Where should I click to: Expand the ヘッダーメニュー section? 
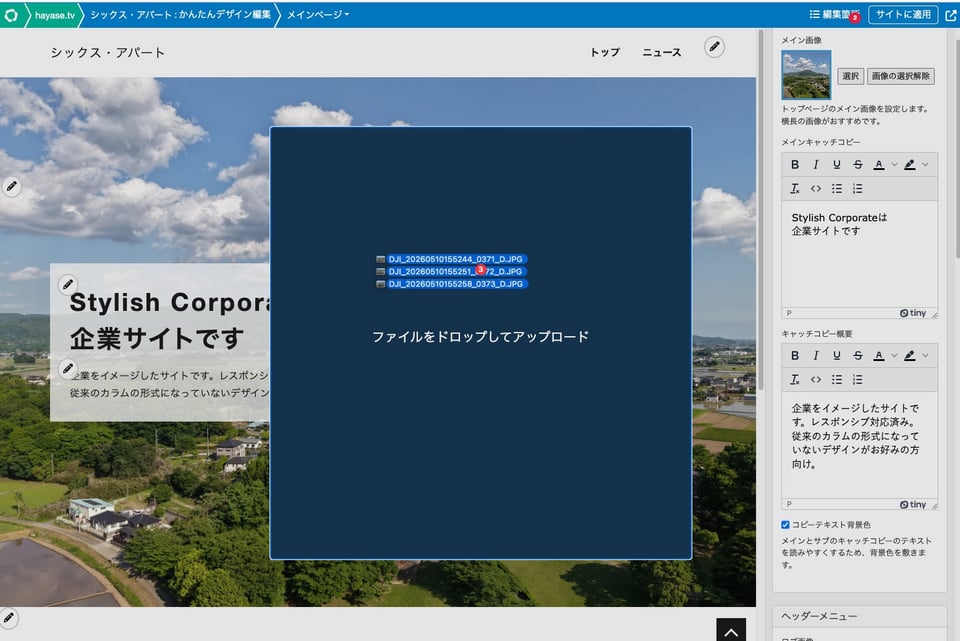[860, 616]
